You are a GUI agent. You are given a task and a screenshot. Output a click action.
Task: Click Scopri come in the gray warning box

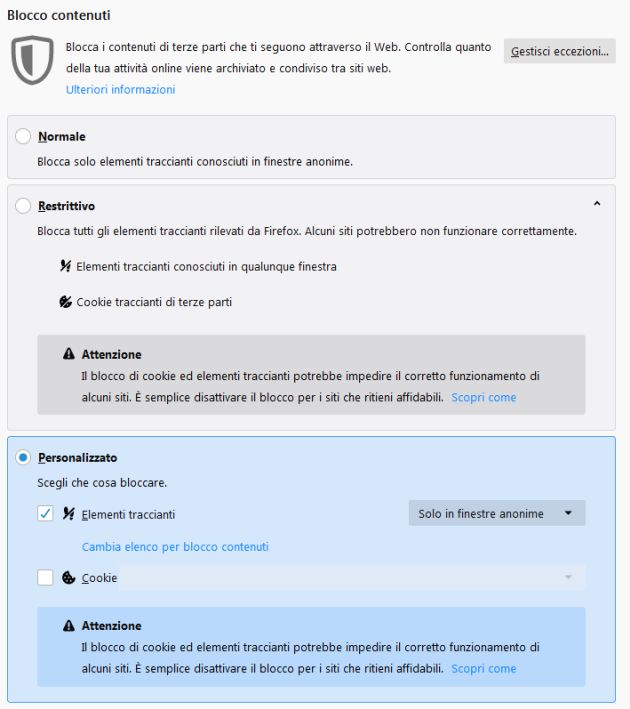pos(483,397)
